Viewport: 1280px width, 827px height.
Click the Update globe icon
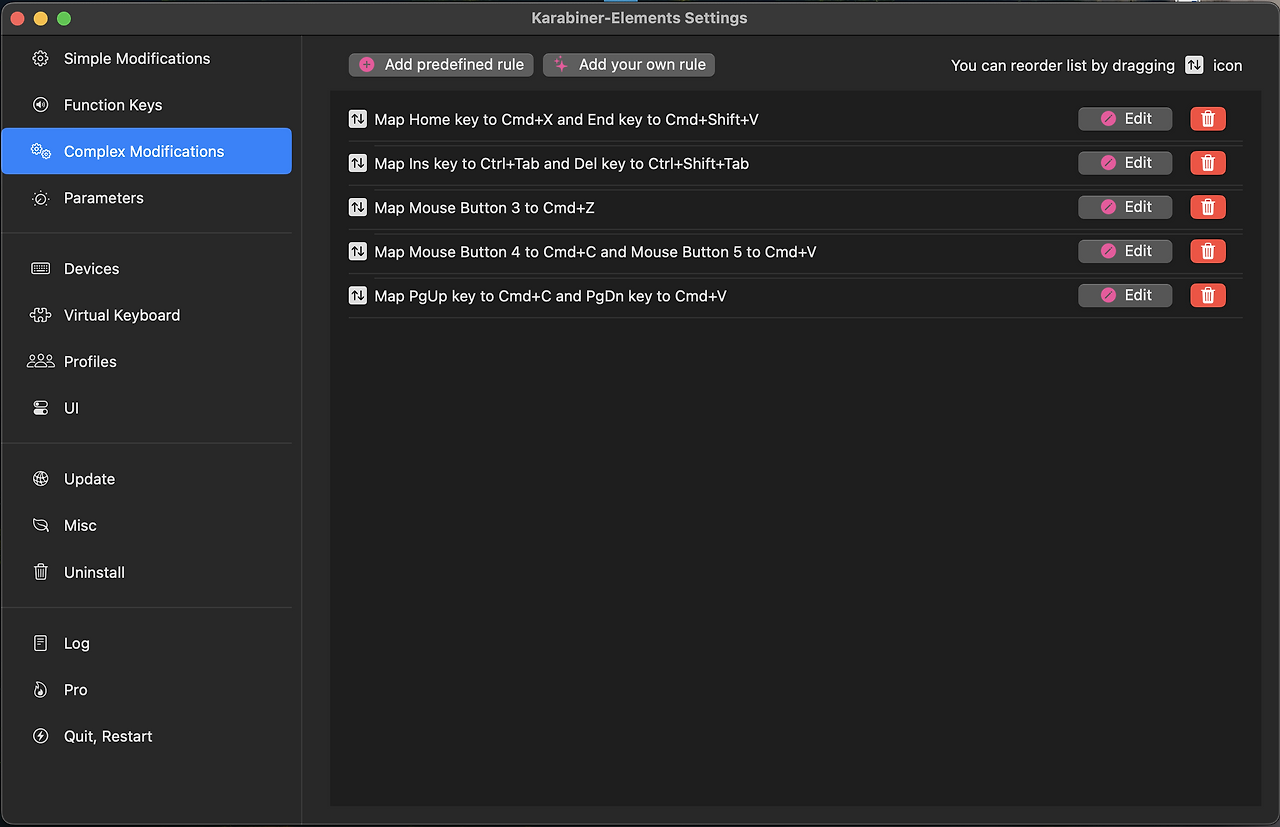[x=40, y=479]
